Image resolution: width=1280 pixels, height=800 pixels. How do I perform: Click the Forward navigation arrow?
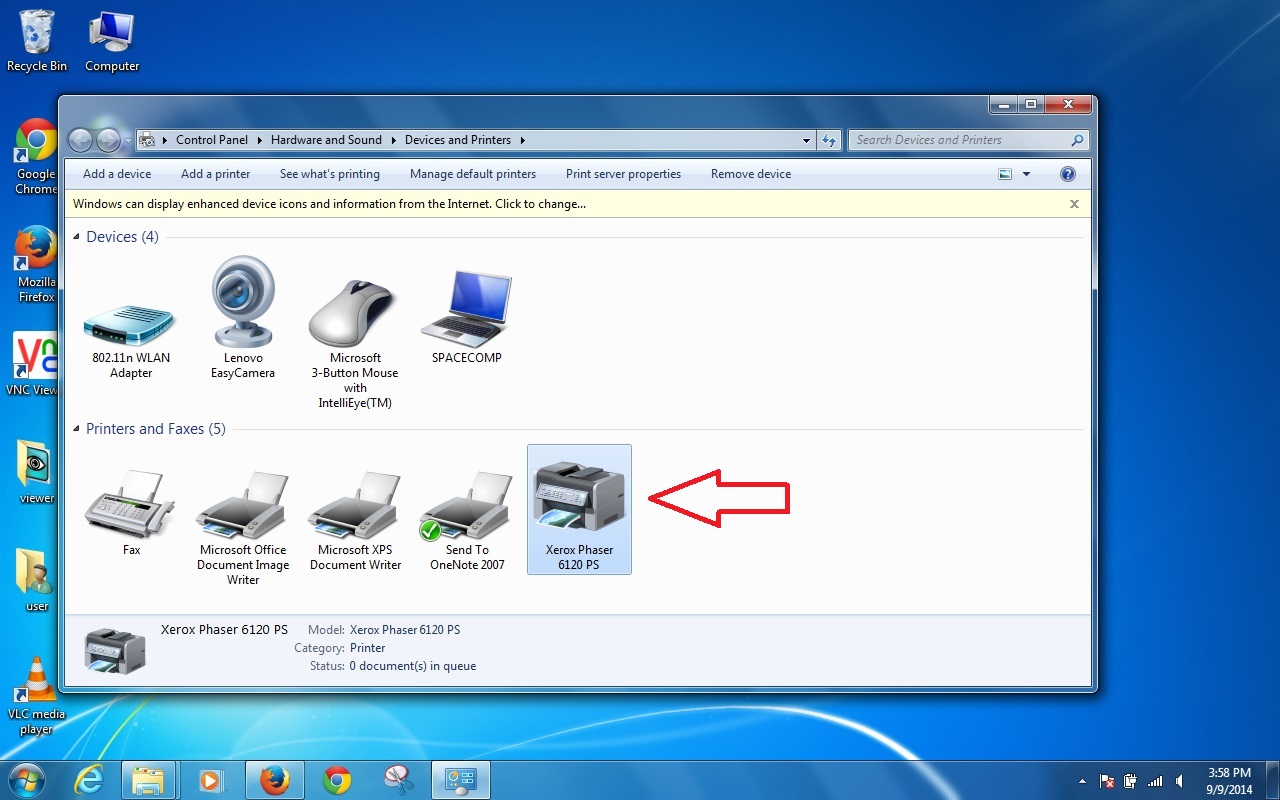pos(108,140)
